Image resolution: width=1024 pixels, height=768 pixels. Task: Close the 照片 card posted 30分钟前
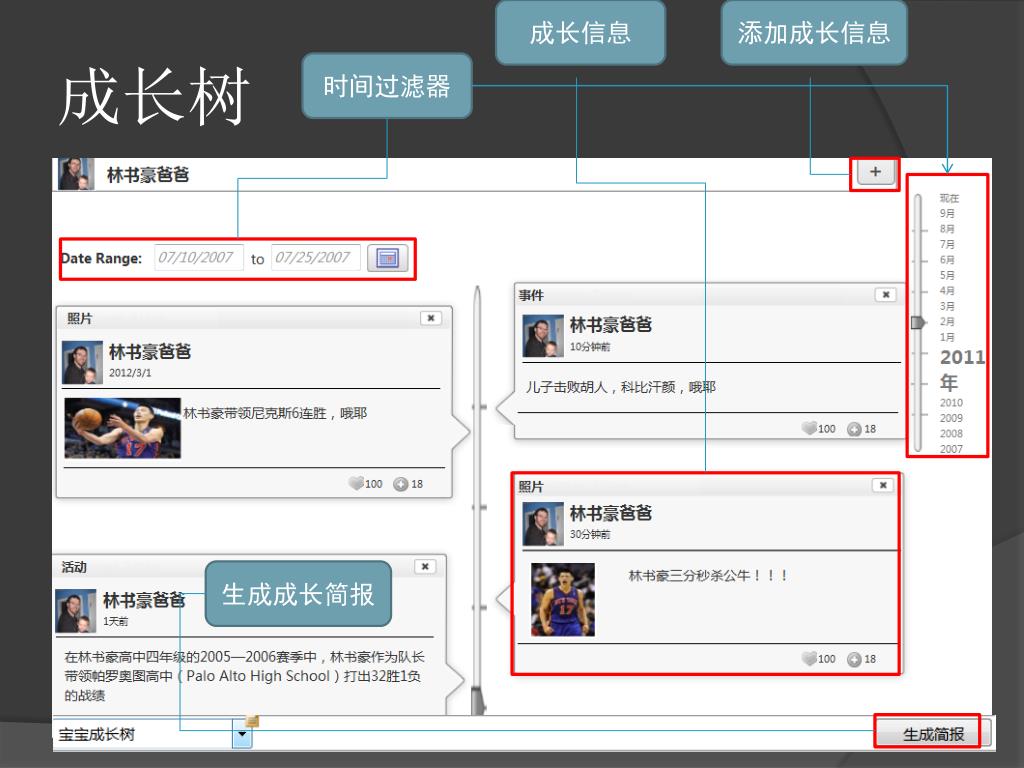(883, 485)
